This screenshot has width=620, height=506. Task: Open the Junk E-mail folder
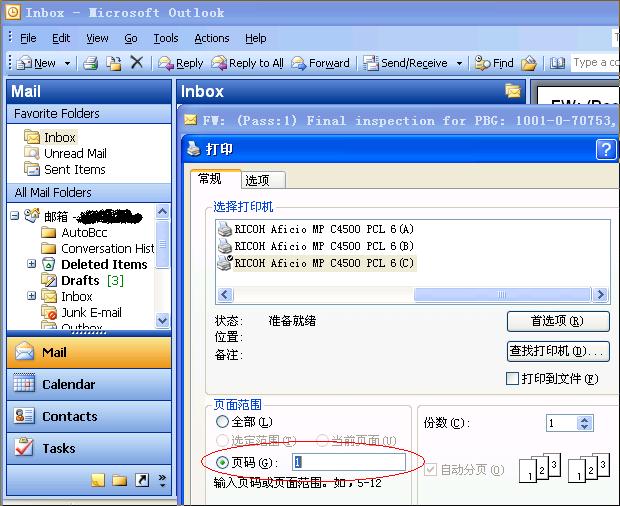point(81,312)
